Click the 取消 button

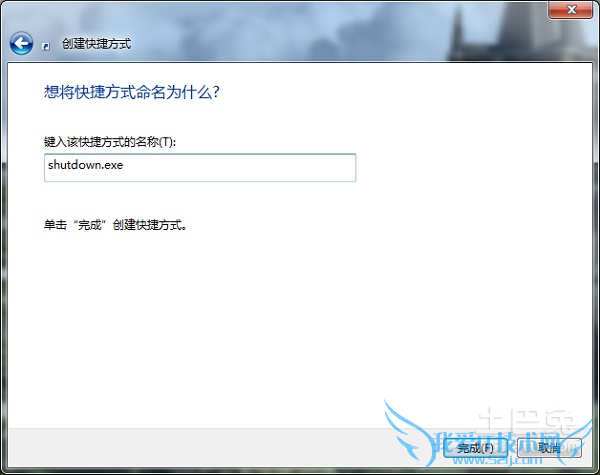coord(549,447)
